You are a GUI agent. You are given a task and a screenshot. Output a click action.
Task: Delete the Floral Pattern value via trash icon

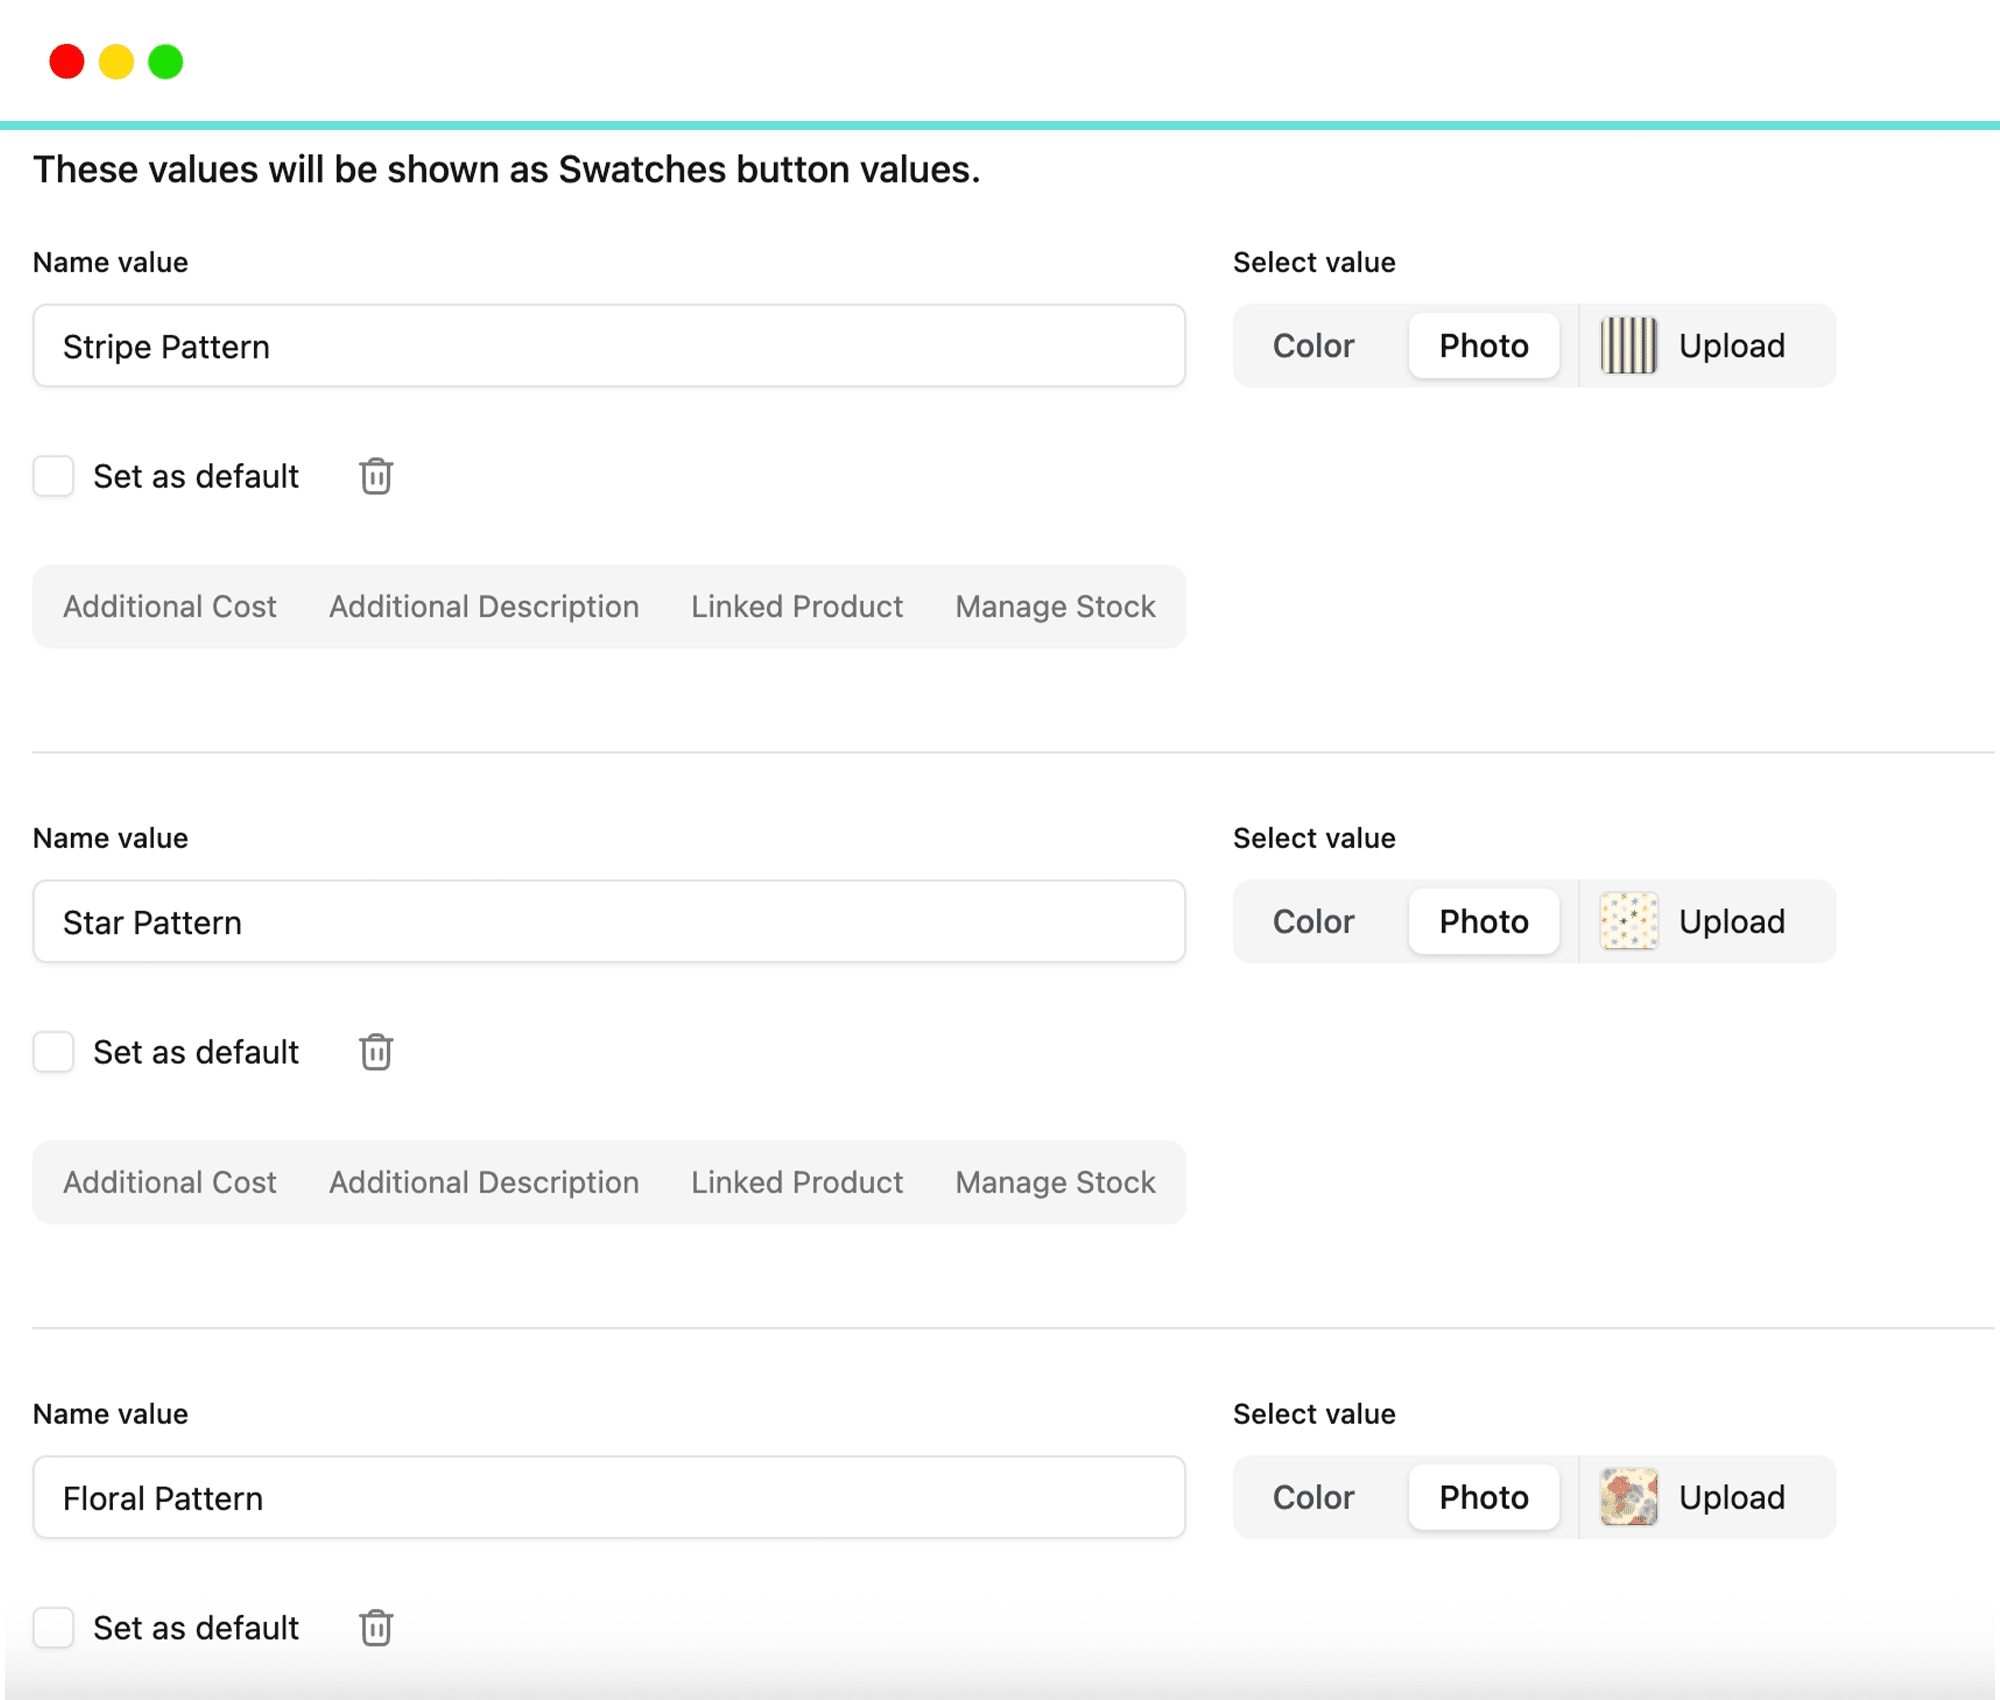tap(376, 1628)
